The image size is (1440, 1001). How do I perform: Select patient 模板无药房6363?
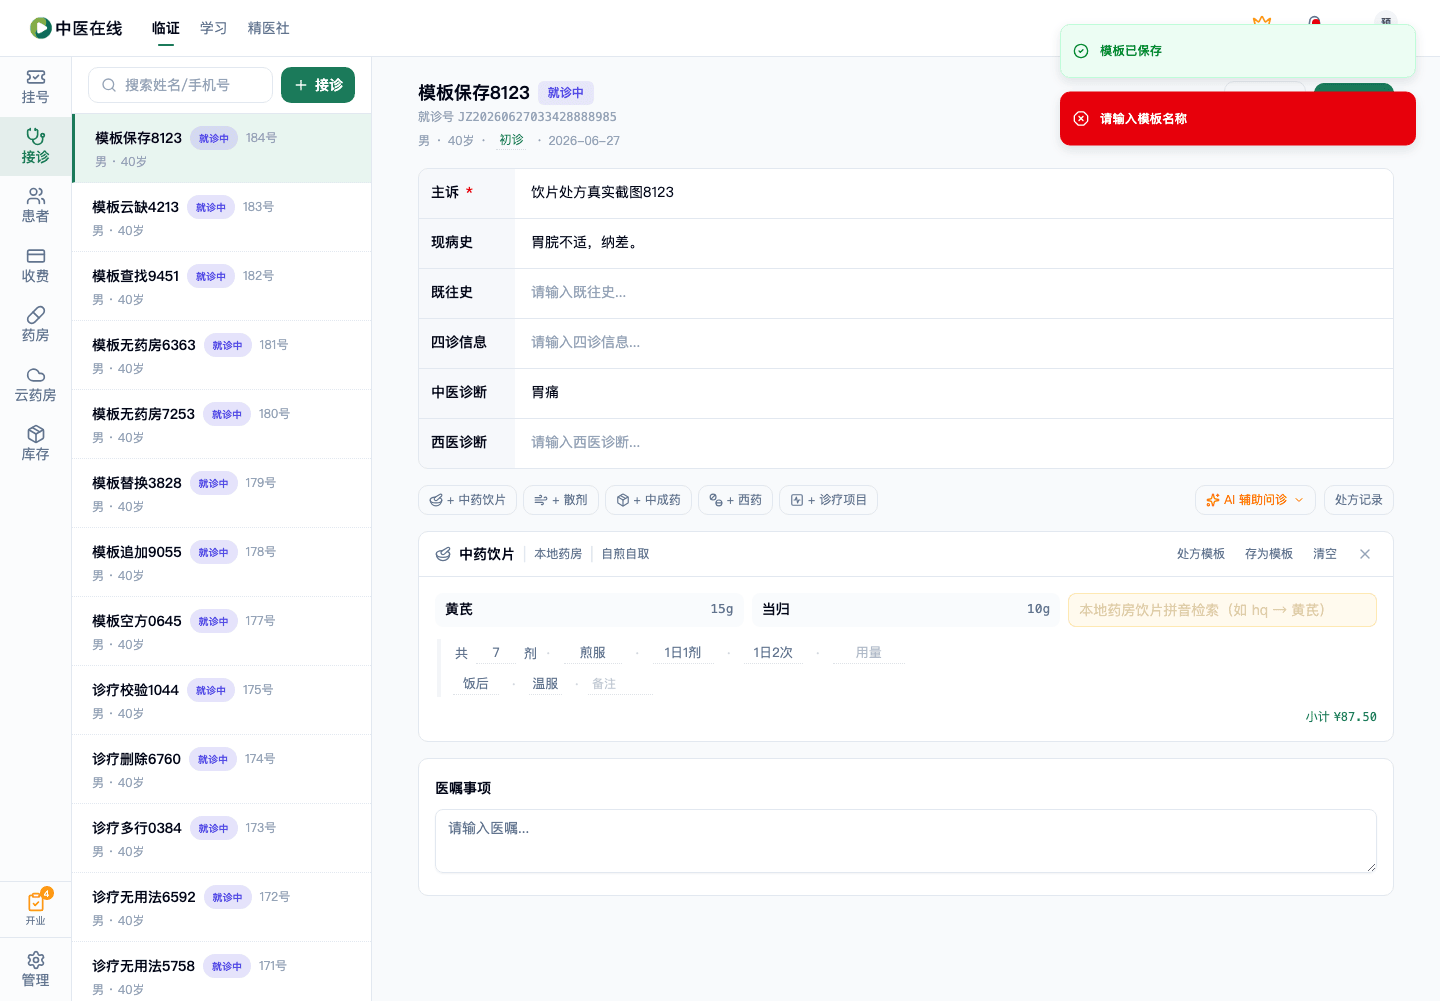click(x=221, y=355)
